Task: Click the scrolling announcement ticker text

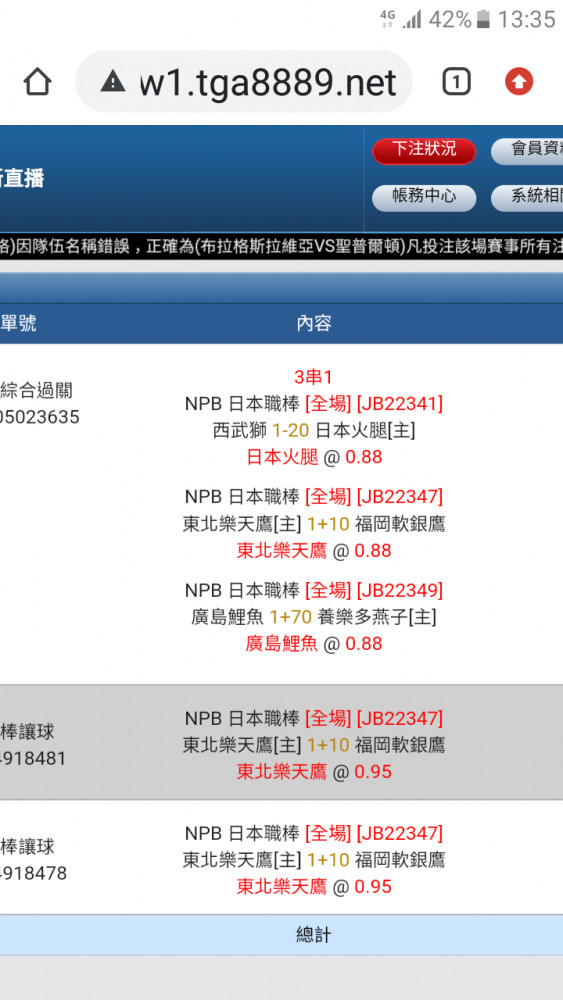Action: click(281, 246)
